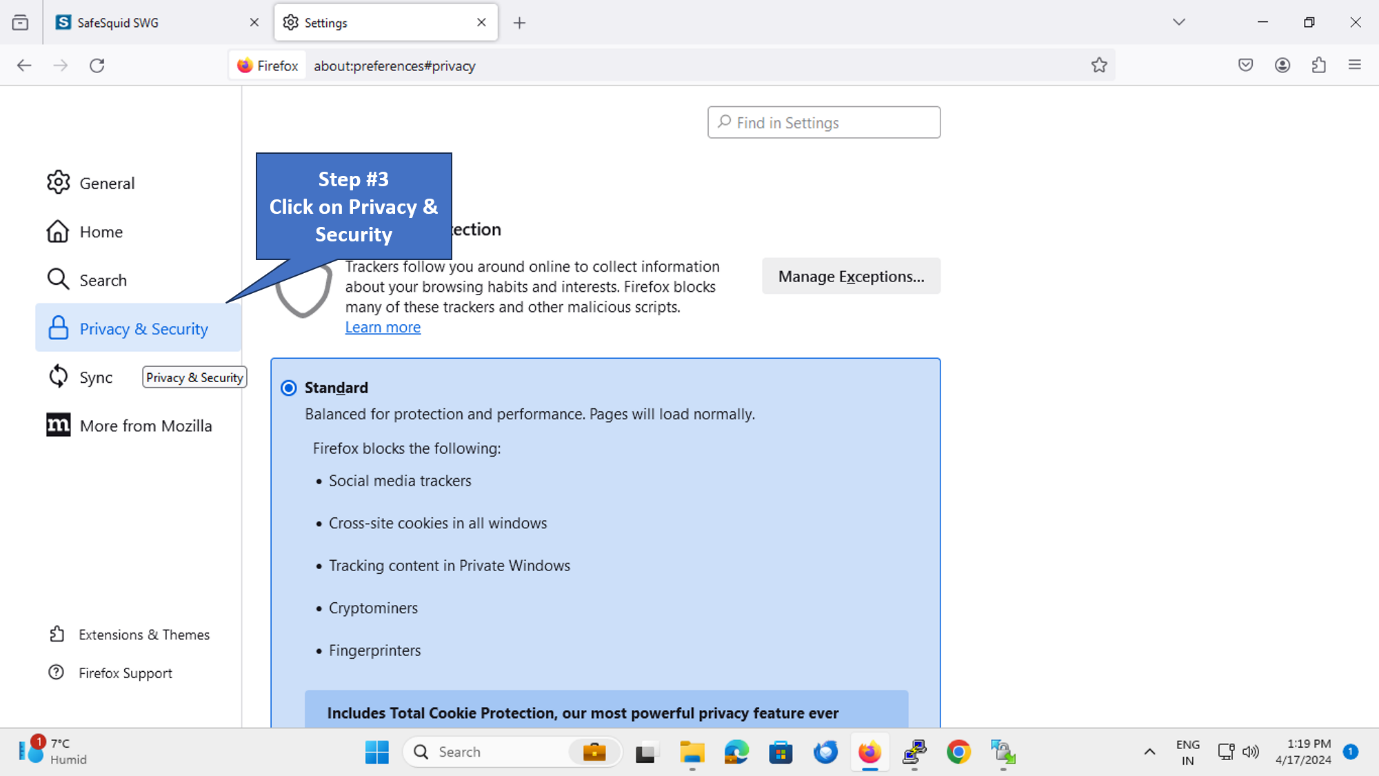Reload the current page
Image resolution: width=1379 pixels, height=776 pixels.
tap(97, 65)
